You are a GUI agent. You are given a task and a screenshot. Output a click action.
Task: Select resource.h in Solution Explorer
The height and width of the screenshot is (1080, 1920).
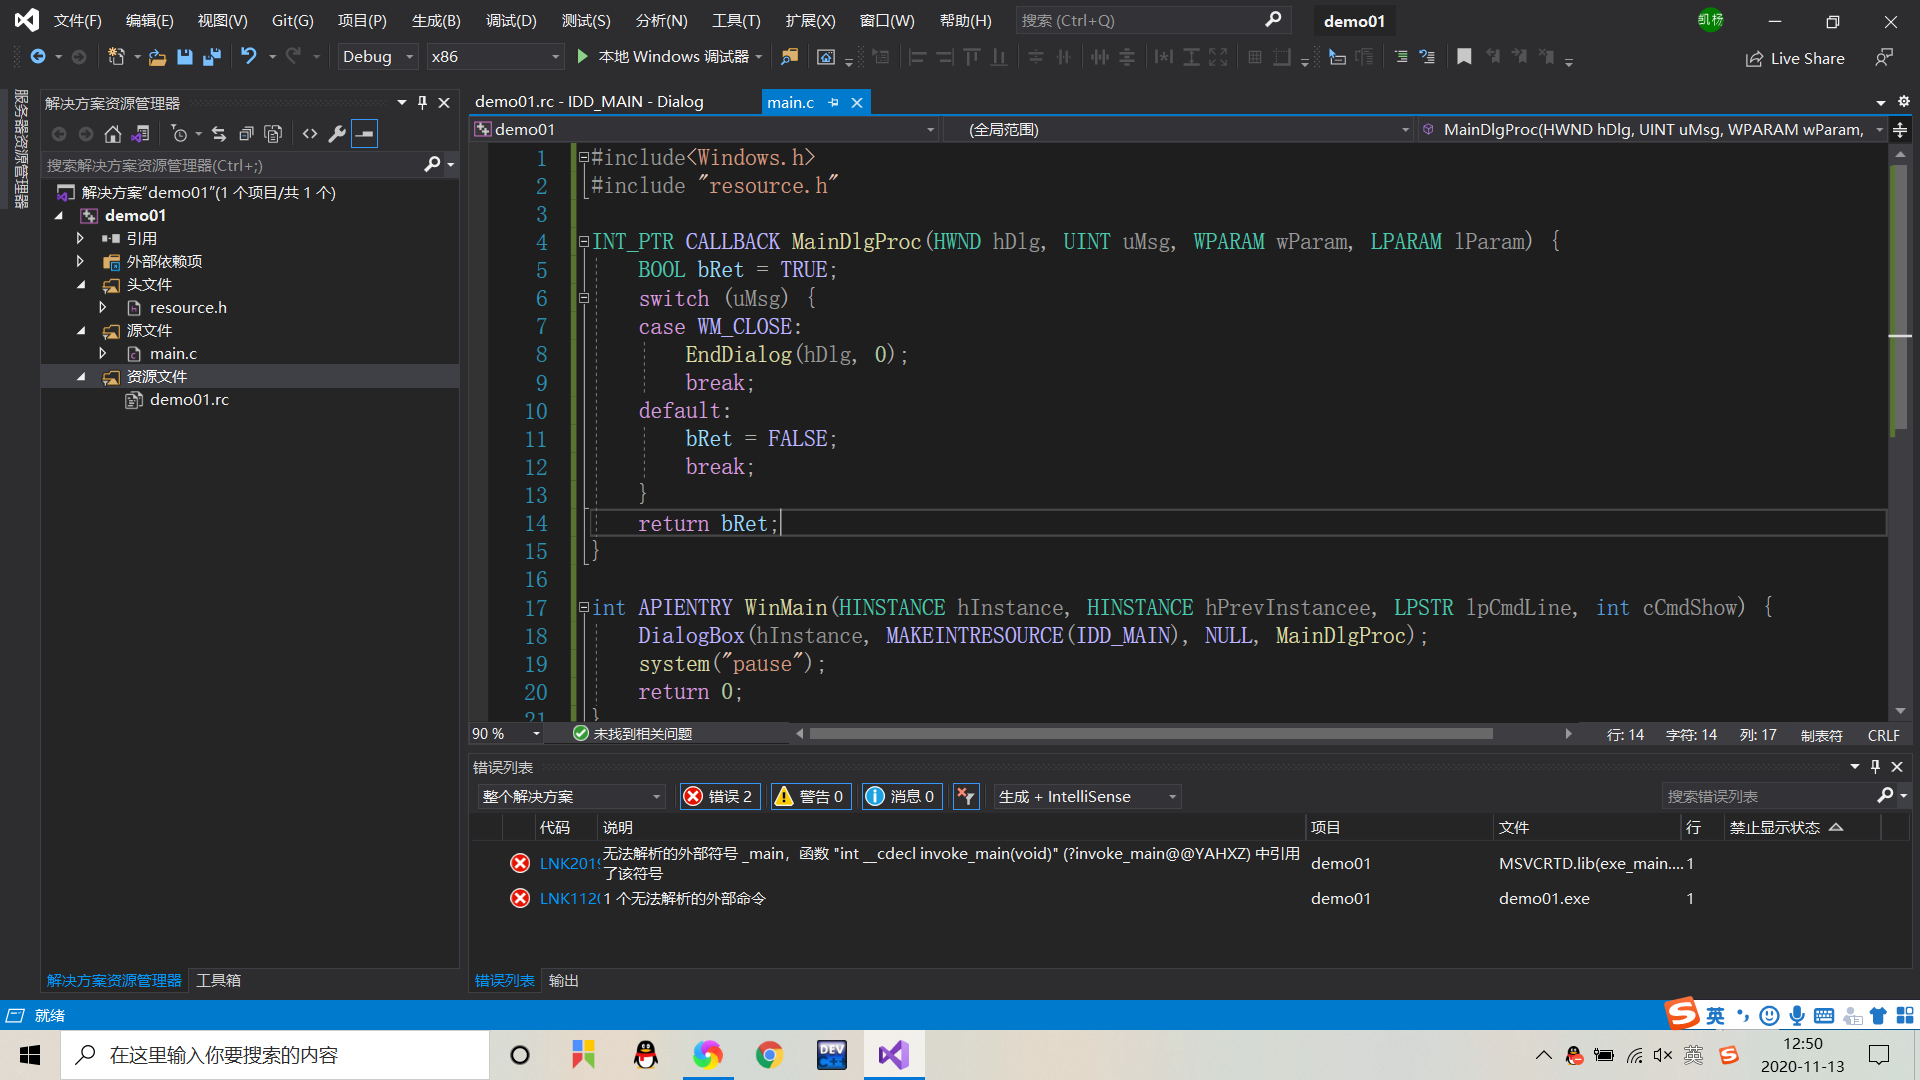(x=188, y=307)
